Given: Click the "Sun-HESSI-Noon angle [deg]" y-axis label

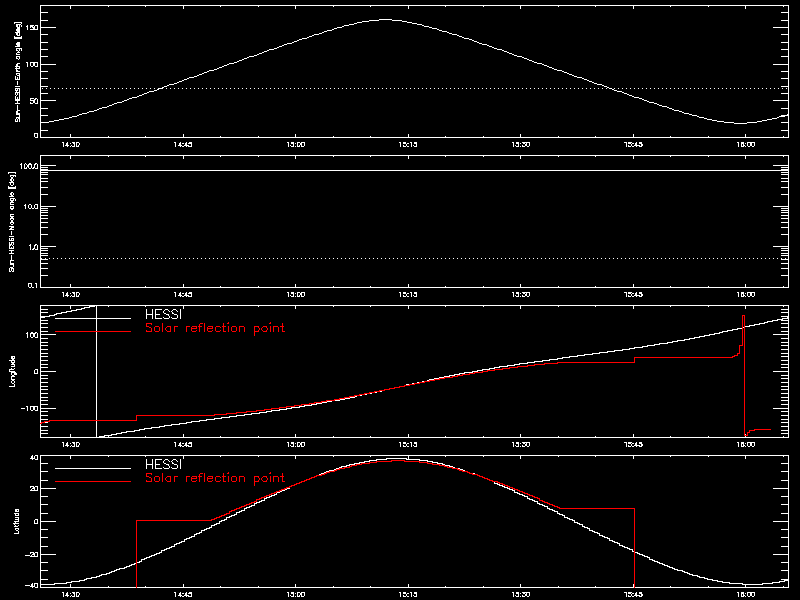Looking at the screenshot, I should tap(12, 221).
